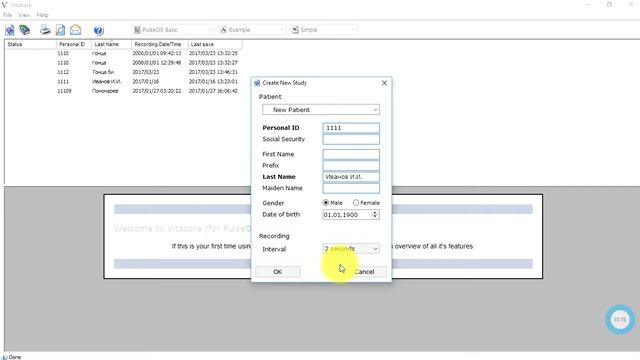Select the row recorded 2000/01/01 09:42:13
640x360 pixels.
[x=122, y=53]
